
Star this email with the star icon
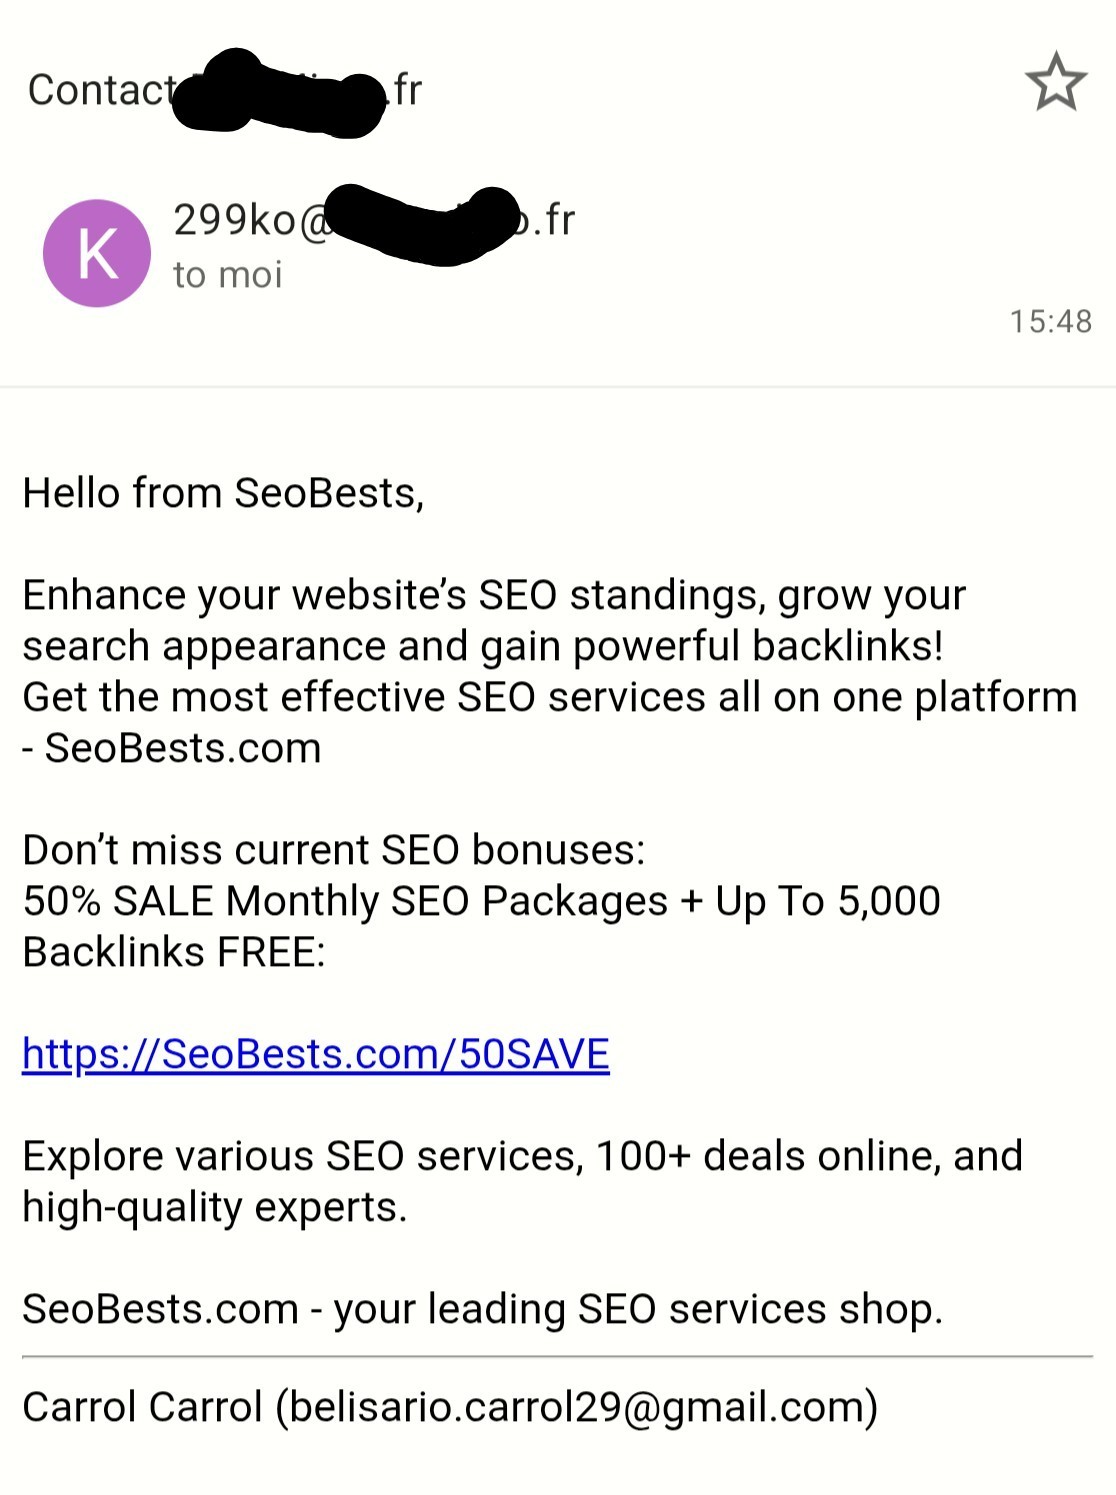pos(1055,83)
